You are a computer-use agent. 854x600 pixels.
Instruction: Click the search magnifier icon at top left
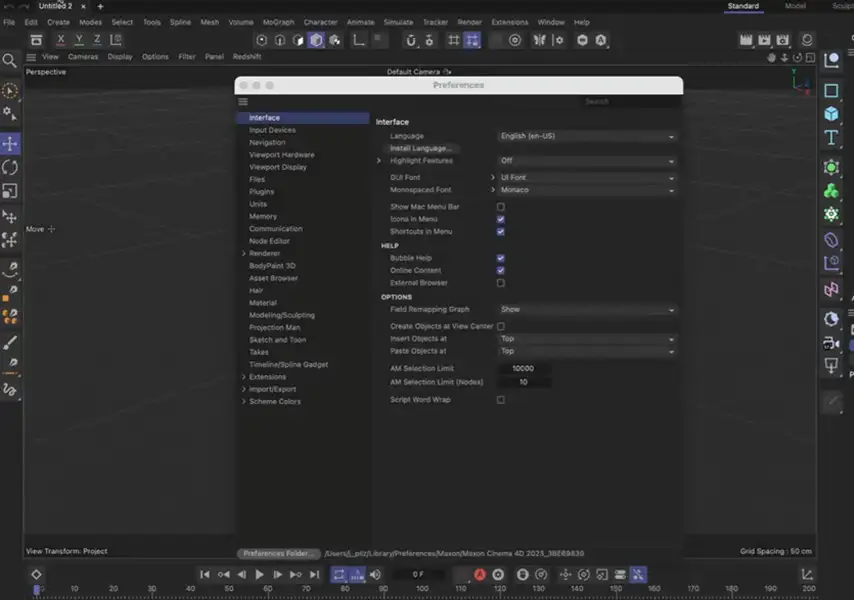[x=9, y=61]
